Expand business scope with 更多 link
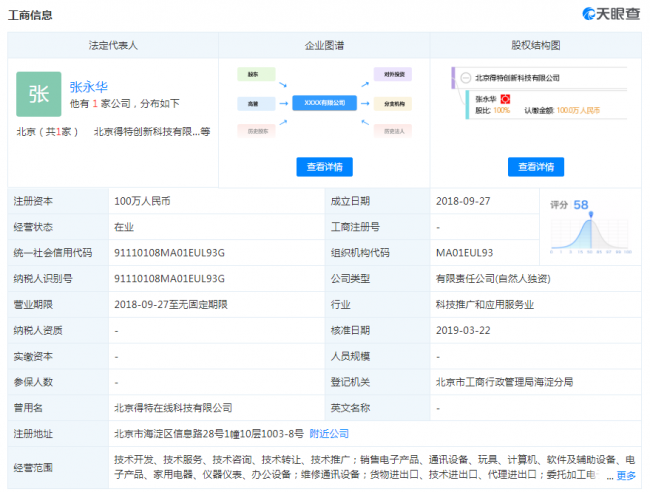The height and width of the screenshot is (492, 650). (626, 475)
